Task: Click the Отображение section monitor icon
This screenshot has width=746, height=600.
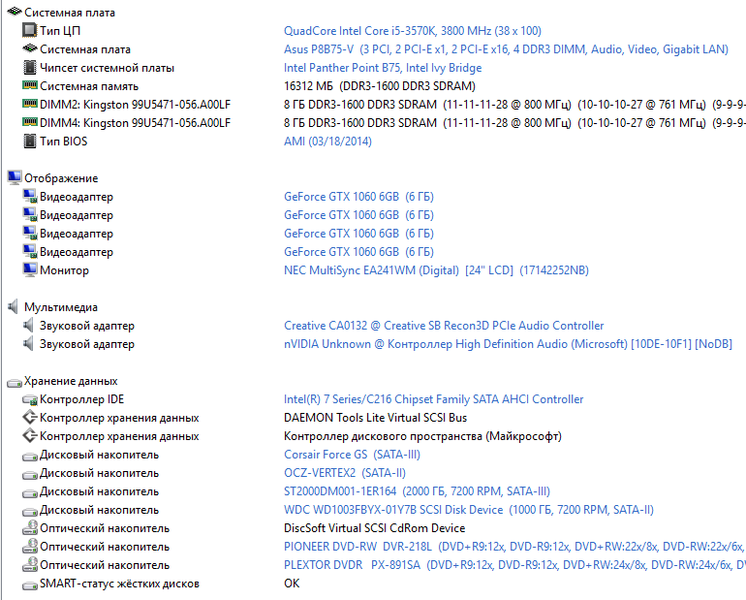Action: coord(13,178)
